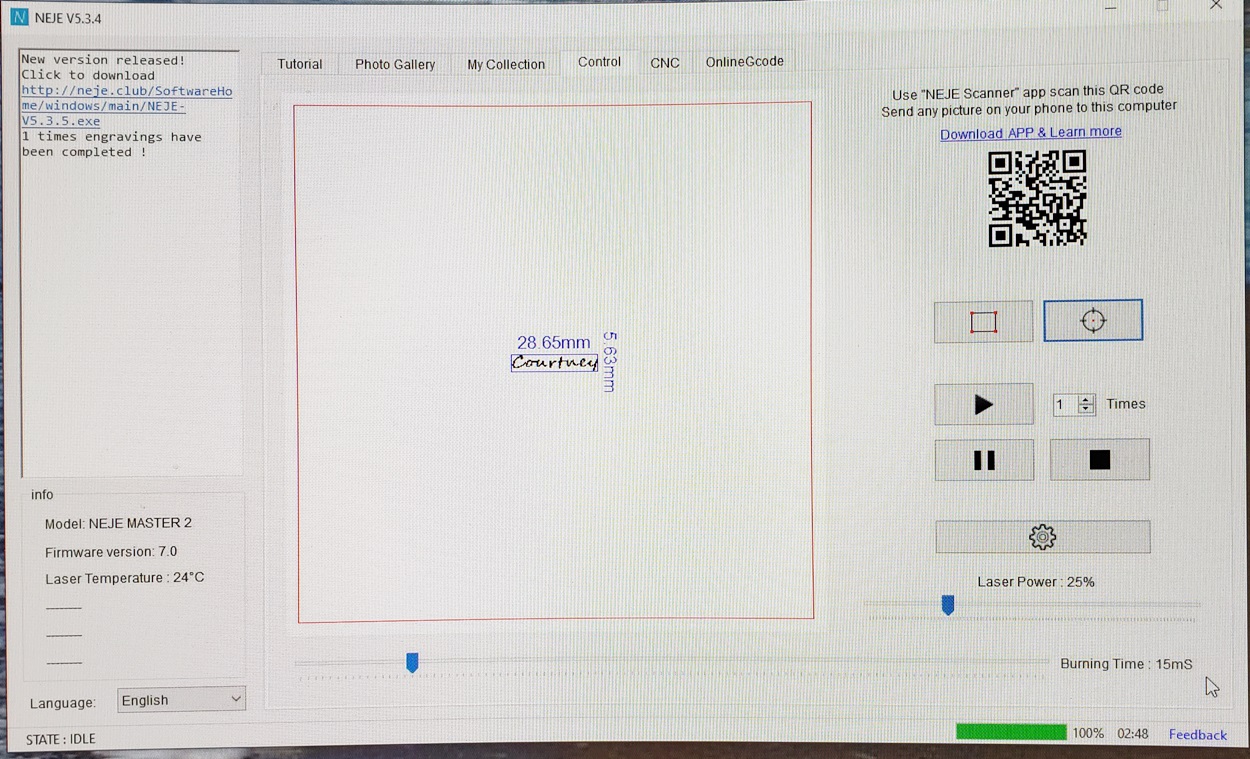
Task: Stop the engraving with the square button
Action: (1099, 460)
